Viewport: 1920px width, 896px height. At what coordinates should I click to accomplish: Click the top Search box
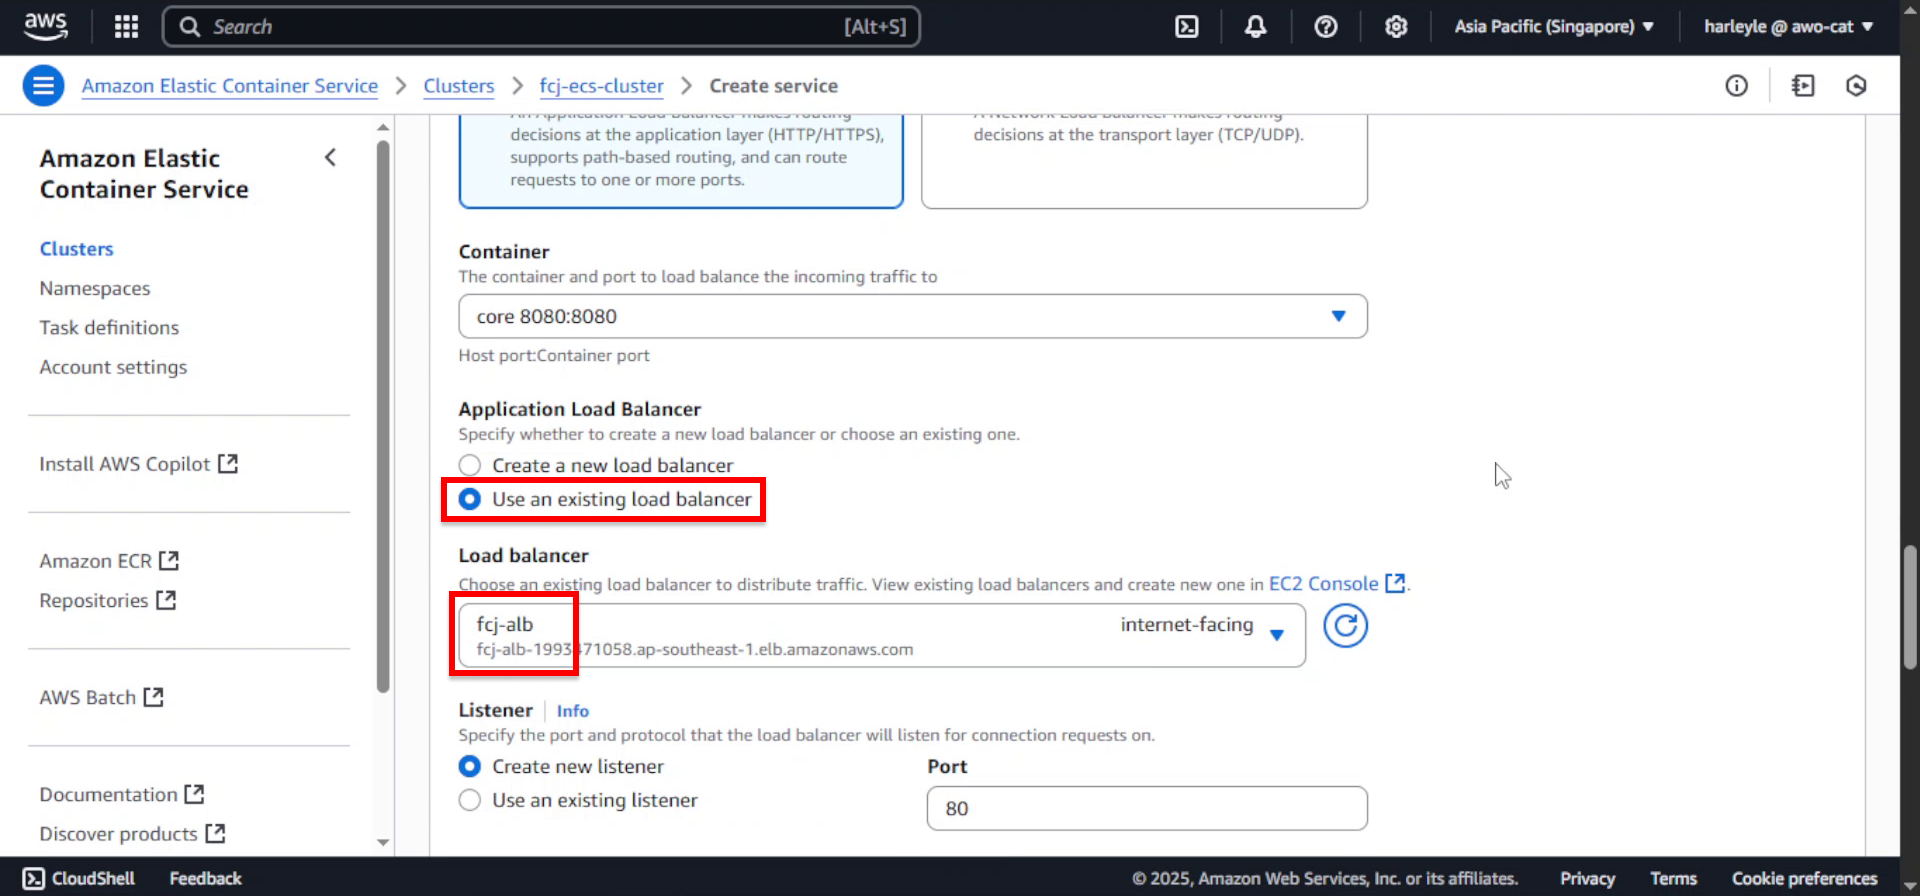coord(541,27)
